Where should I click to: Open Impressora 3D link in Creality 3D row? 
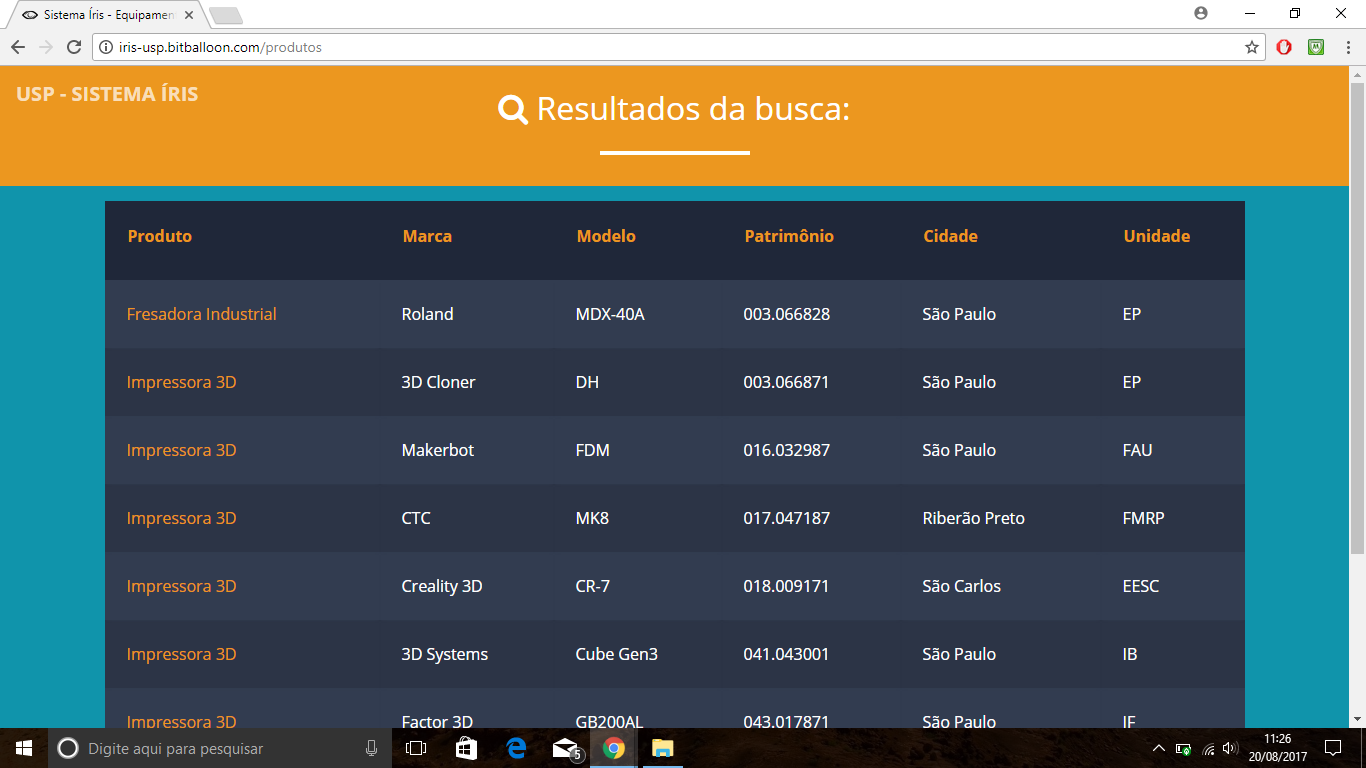[x=181, y=586]
